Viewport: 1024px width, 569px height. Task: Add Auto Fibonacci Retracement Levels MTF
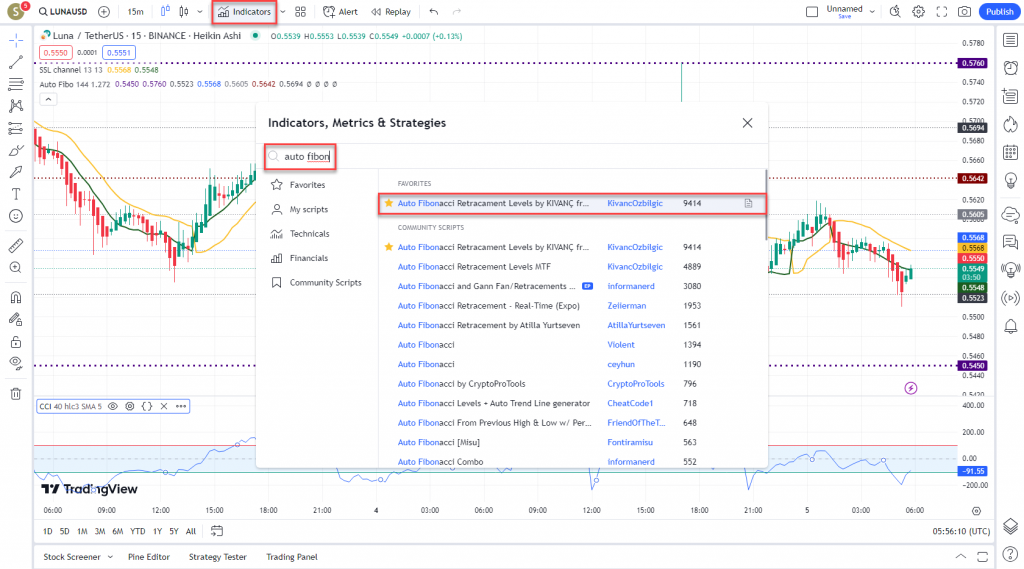474,267
